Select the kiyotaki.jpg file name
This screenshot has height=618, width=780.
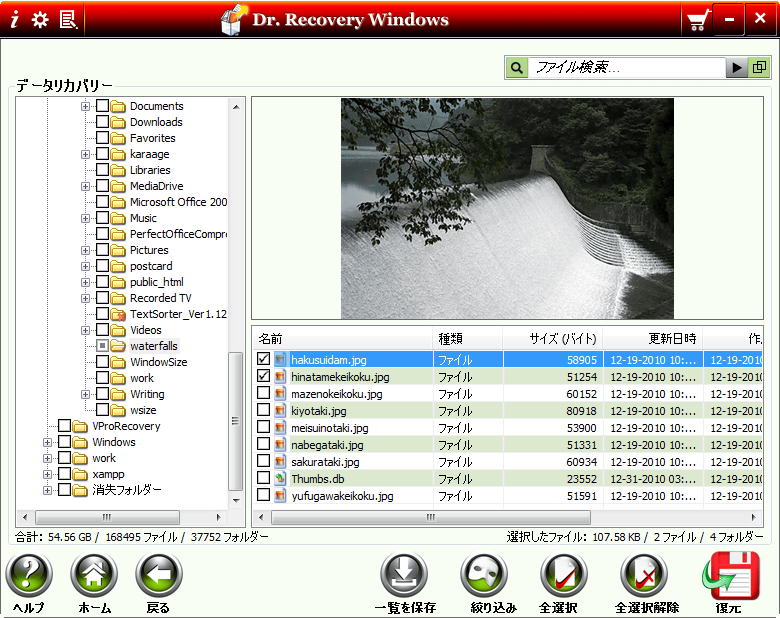tap(319, 411)
